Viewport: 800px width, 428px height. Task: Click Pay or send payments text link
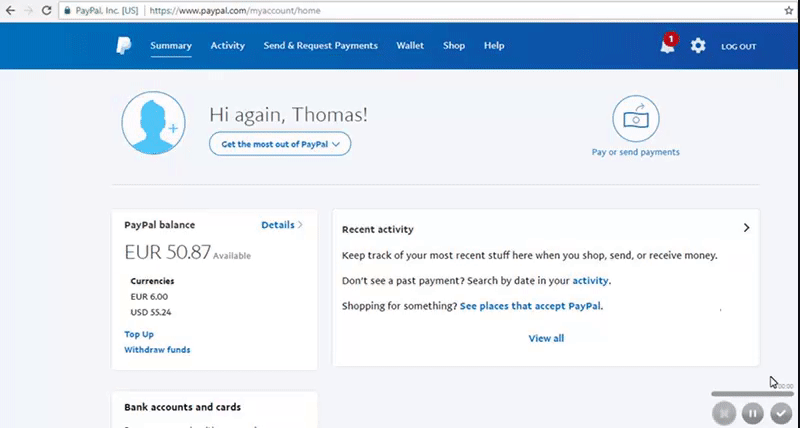[x=636, y=152]
